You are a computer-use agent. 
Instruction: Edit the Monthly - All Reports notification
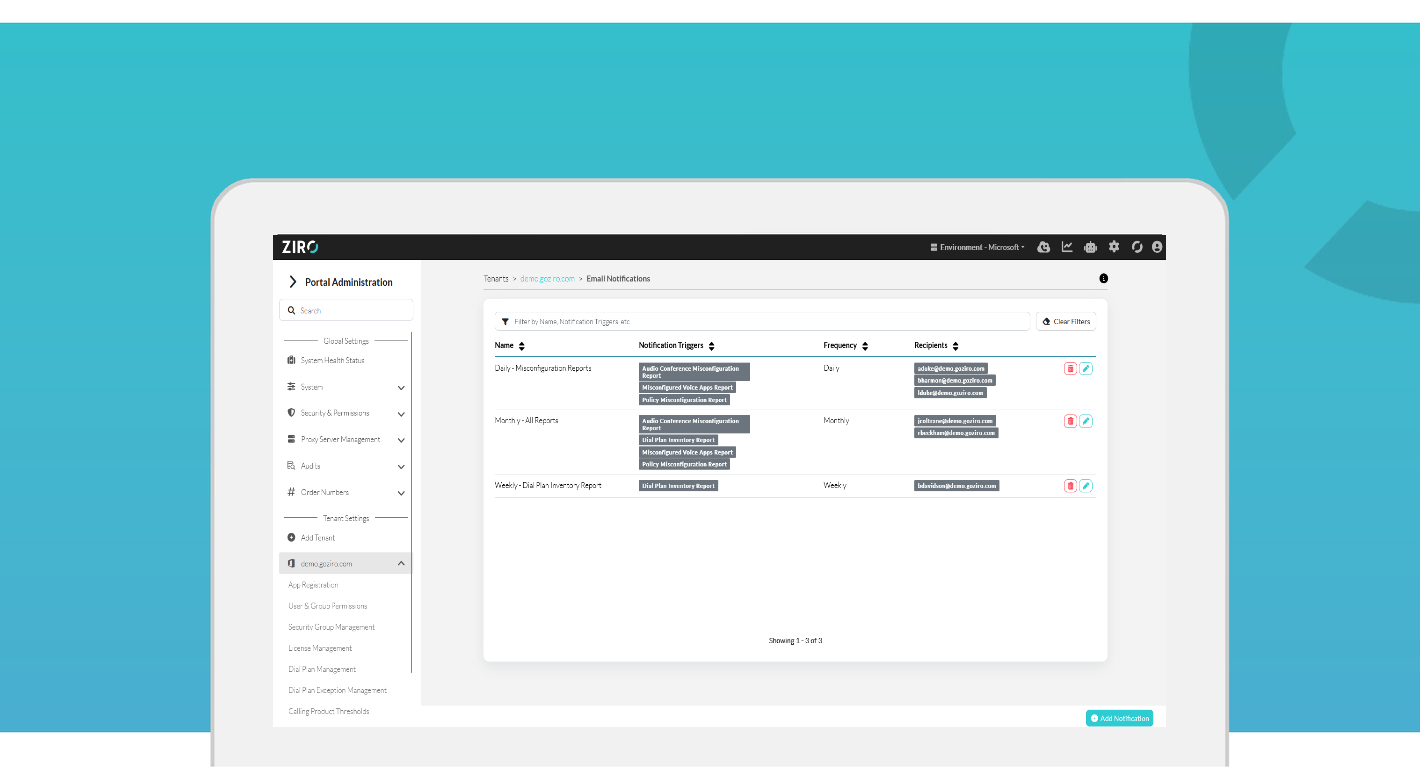coord(1086,421)
